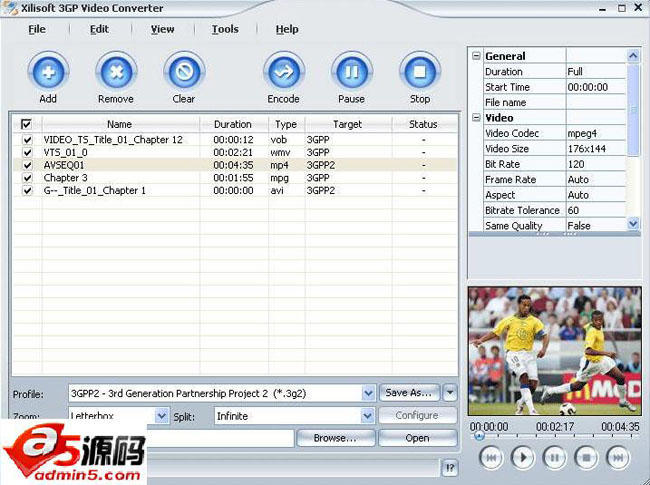Viewport: 650px width, 485px height.
Task: Open the Profile dropdown list
Action: (x=368, y=393)
